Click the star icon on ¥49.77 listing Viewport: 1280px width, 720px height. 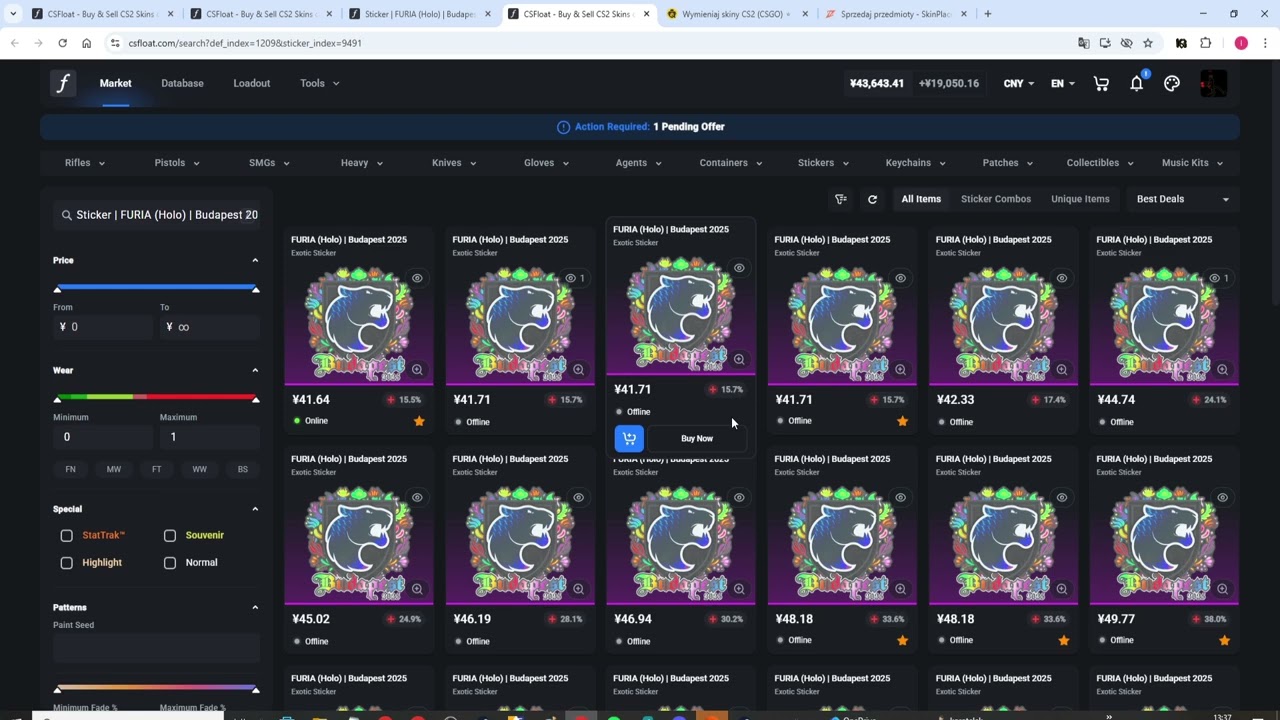[x=1224, y=640]
